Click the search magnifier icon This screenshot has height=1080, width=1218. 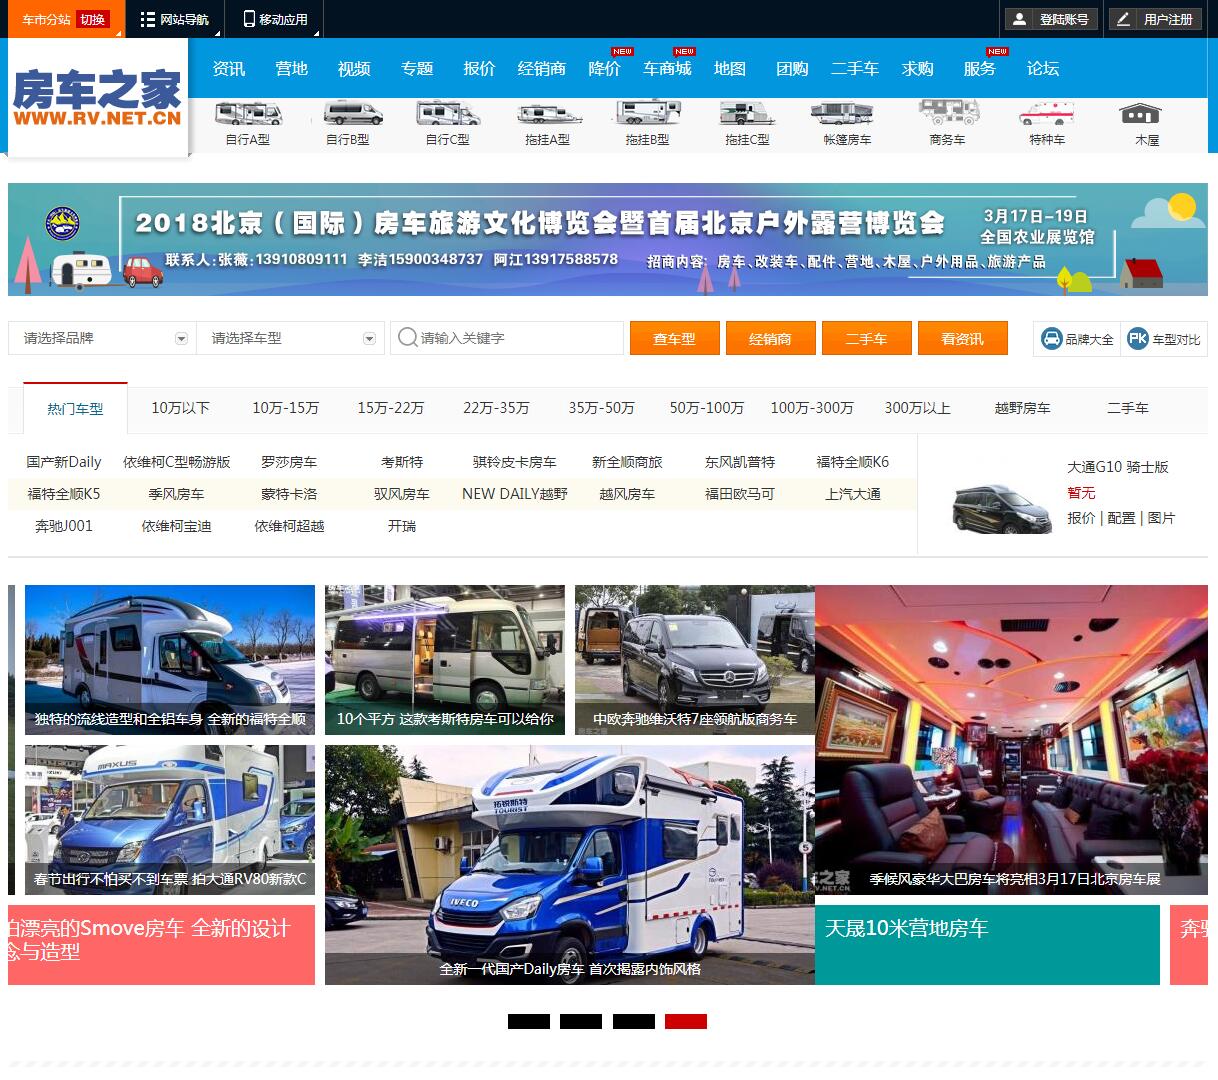click(407, 338)
